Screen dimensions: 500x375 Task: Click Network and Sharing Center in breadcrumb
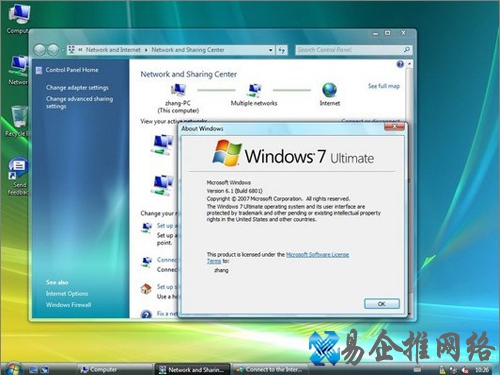188,50
